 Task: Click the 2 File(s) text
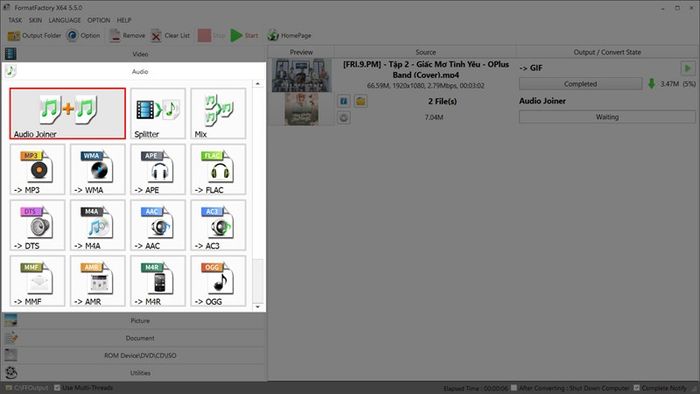click(442, 101)
